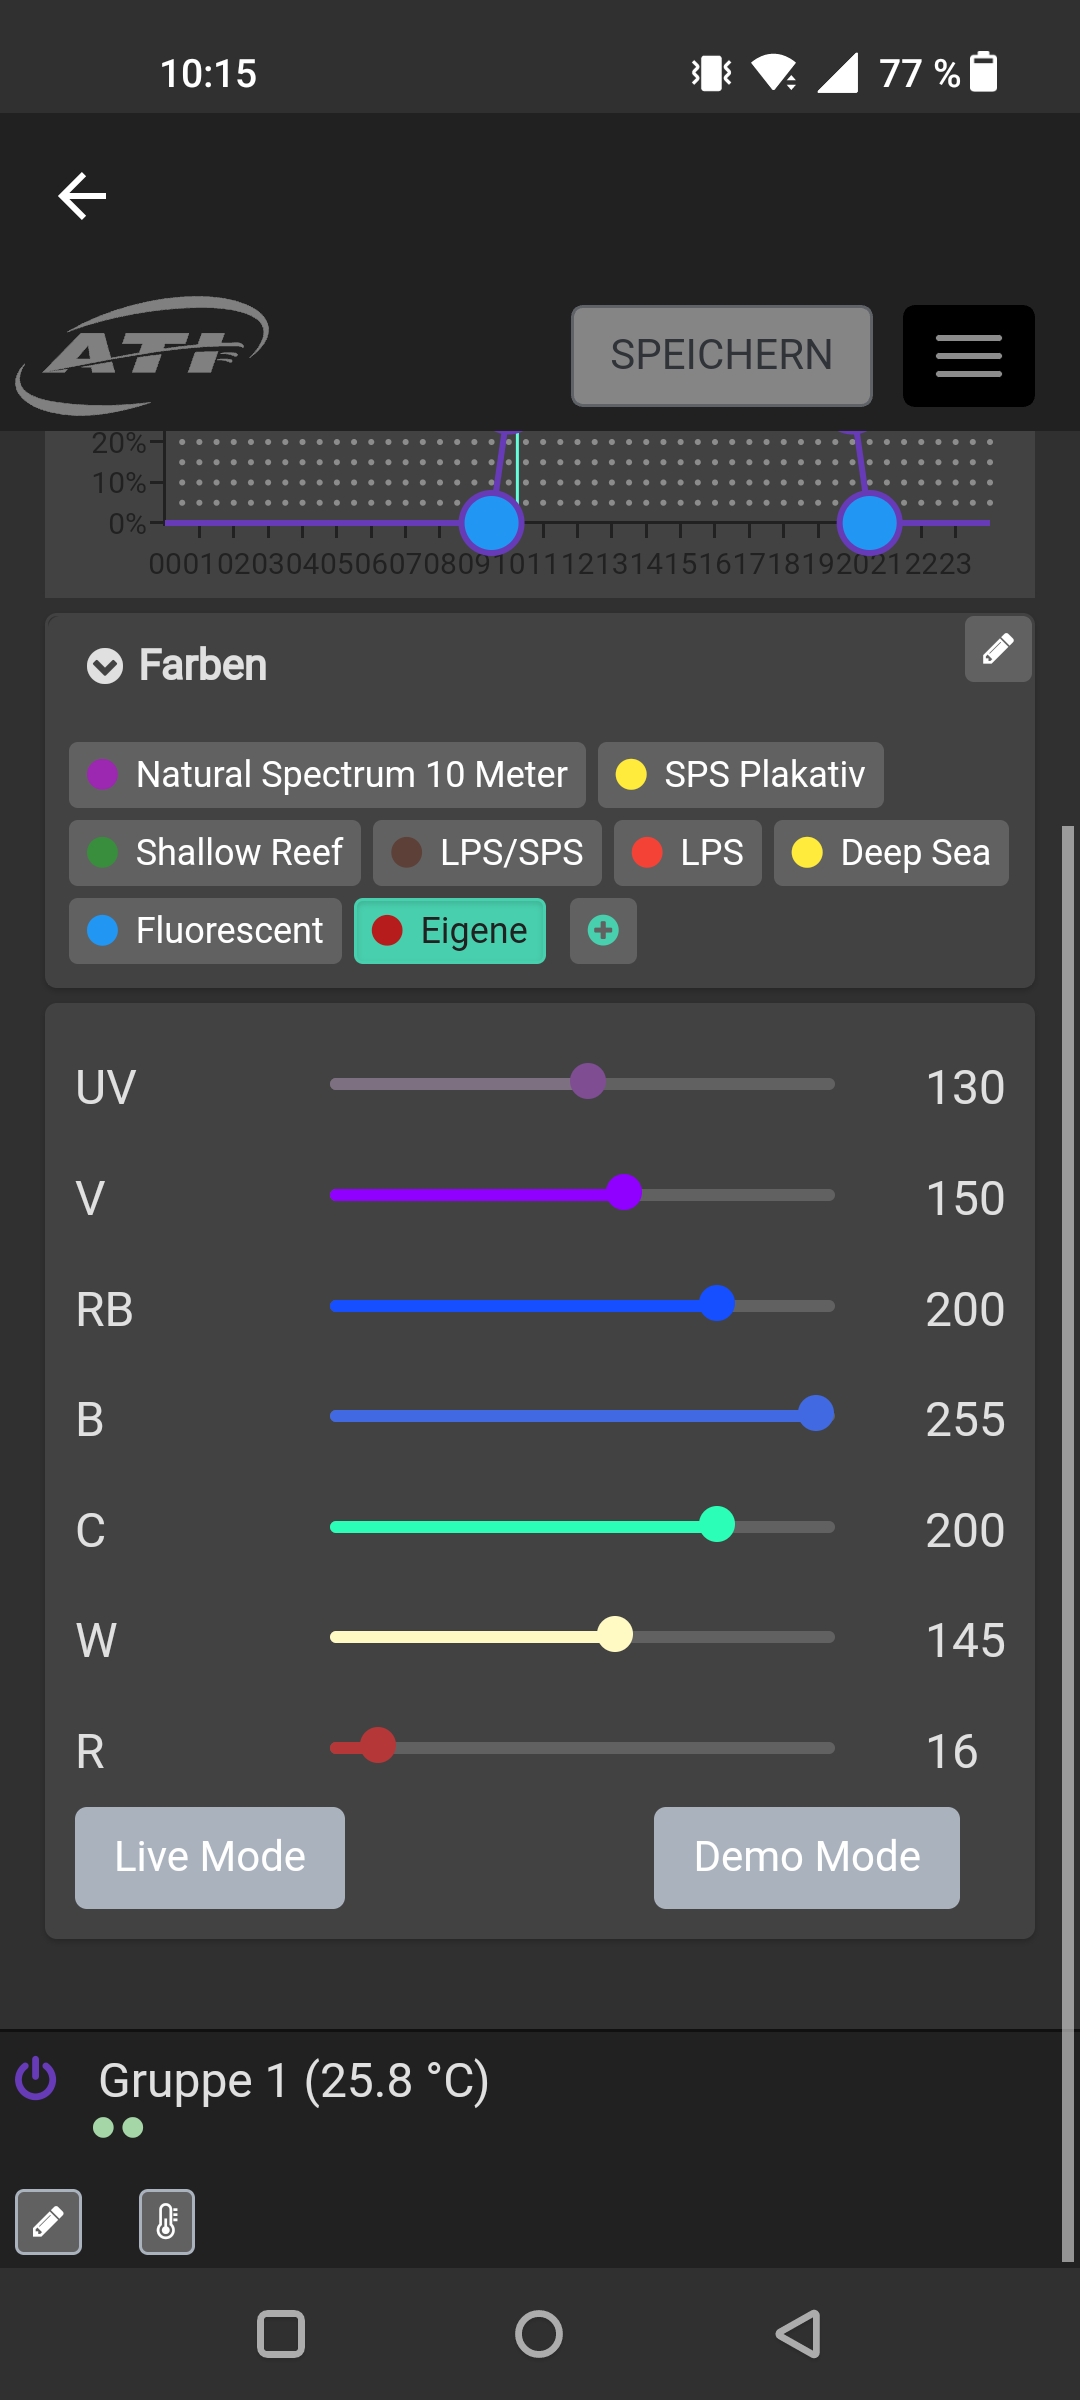Tap the back arrow icon

point(82,195)
